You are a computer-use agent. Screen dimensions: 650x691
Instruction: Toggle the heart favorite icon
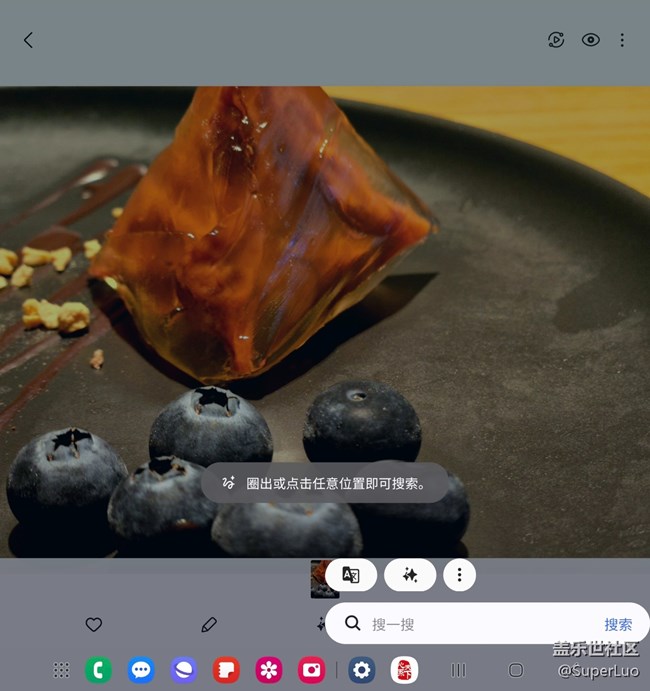click(x=94, y=624)
